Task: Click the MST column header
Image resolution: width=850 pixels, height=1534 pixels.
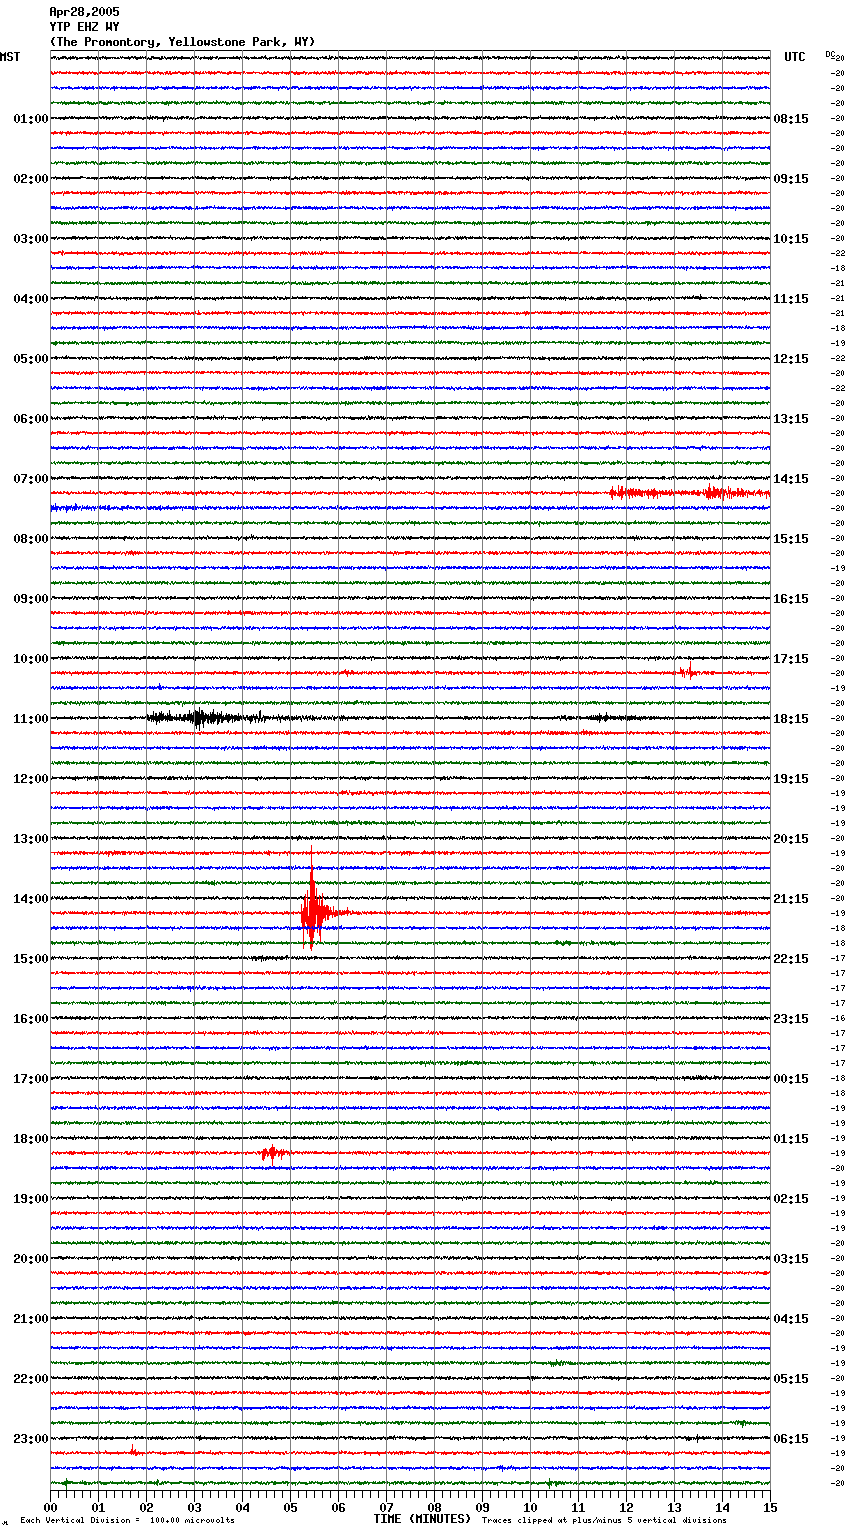Action: [10, 57]
